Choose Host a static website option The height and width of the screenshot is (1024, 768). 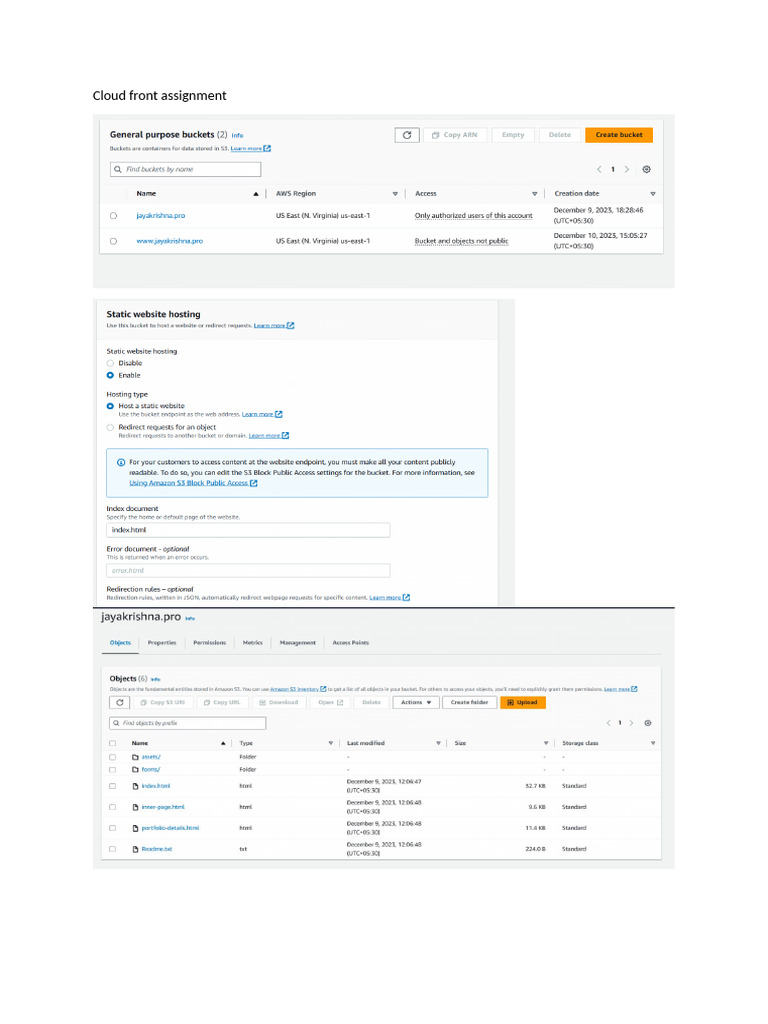110,406
